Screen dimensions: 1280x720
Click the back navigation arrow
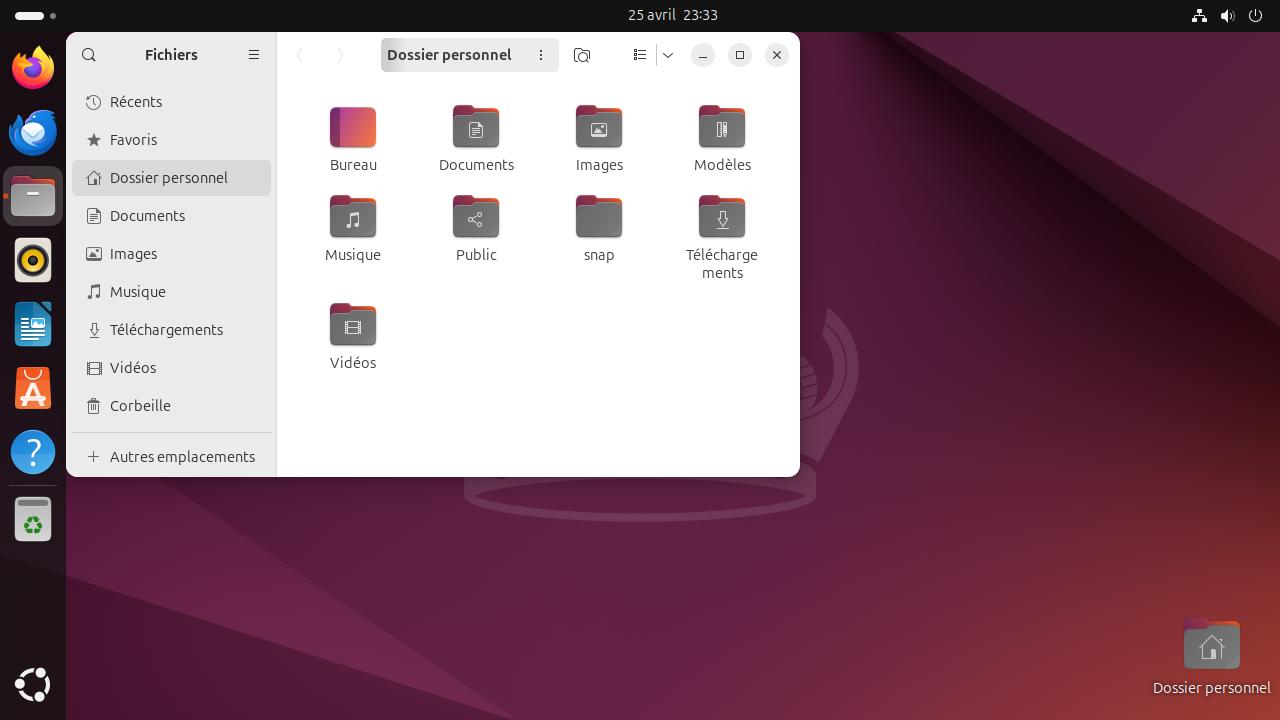(x=300, y=55)
